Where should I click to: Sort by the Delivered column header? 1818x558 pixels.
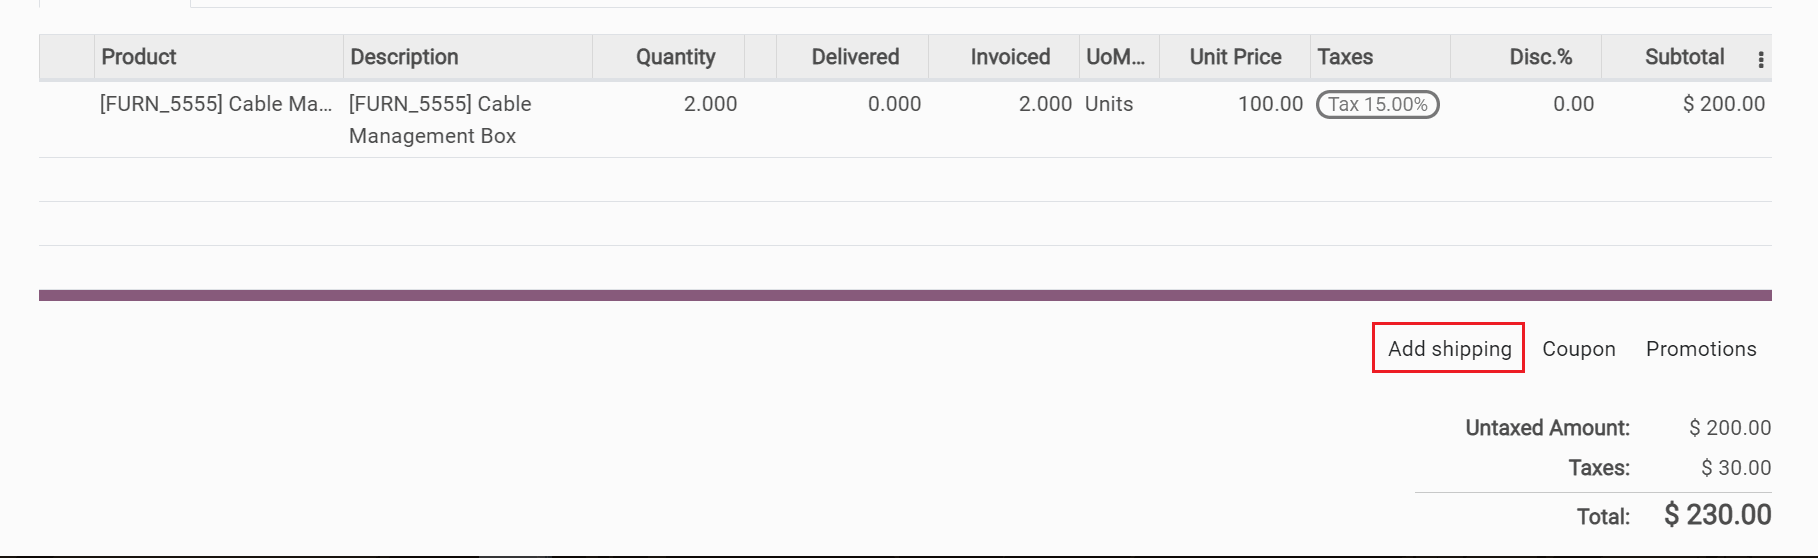point(855,57)
